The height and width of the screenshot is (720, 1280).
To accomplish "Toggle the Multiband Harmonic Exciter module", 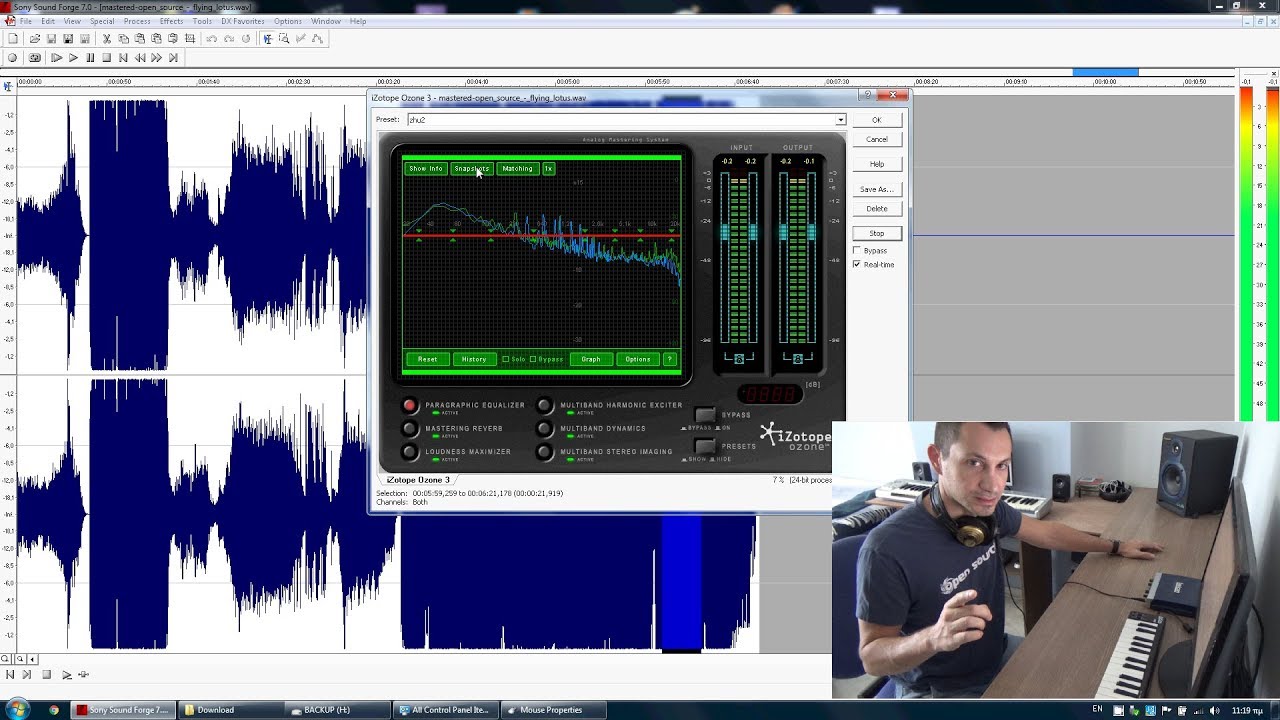I will 544,405.
